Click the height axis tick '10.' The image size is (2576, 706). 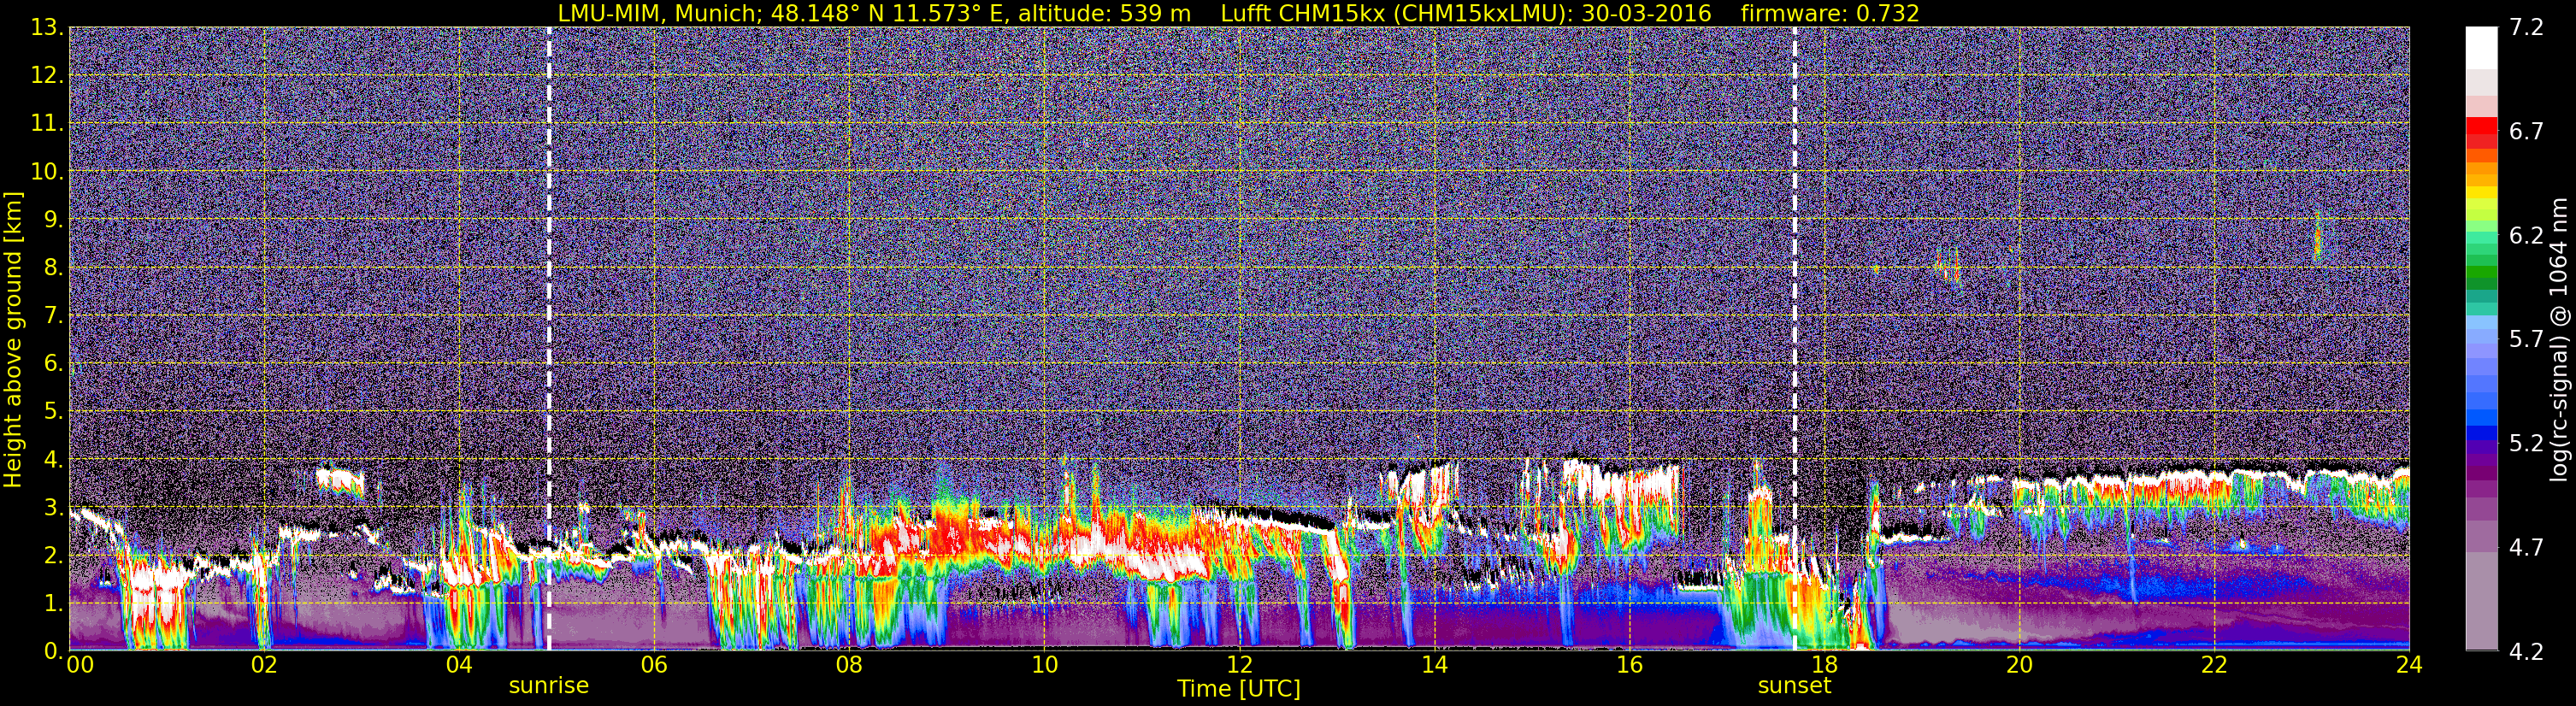pos(47,172)
